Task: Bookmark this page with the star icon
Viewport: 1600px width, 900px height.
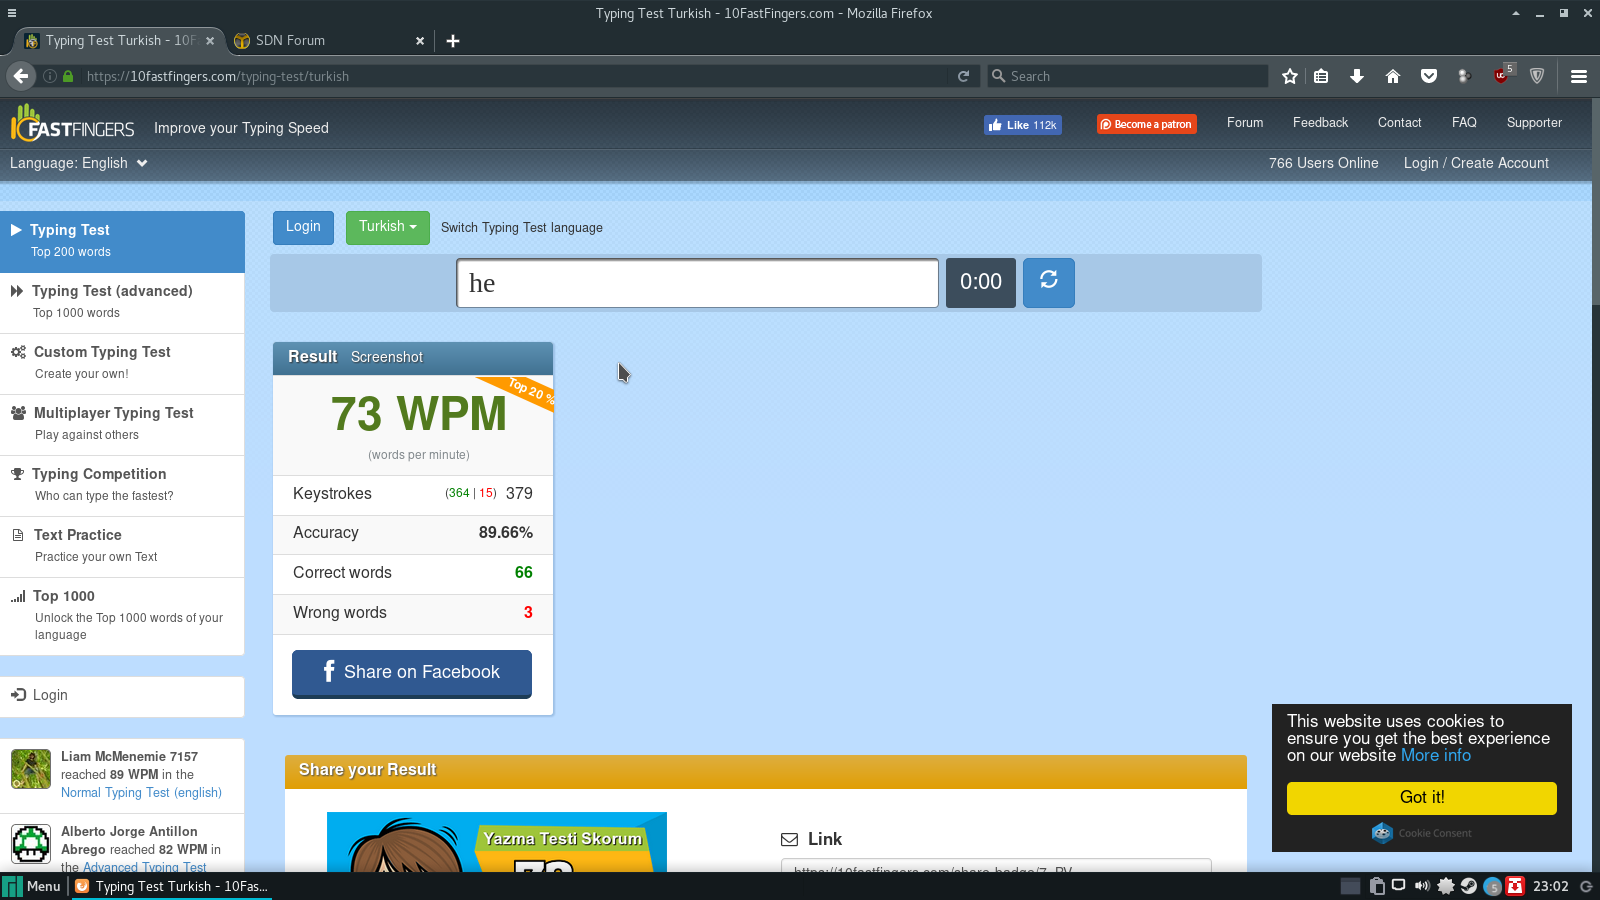Action: (x=1290, y=76)
